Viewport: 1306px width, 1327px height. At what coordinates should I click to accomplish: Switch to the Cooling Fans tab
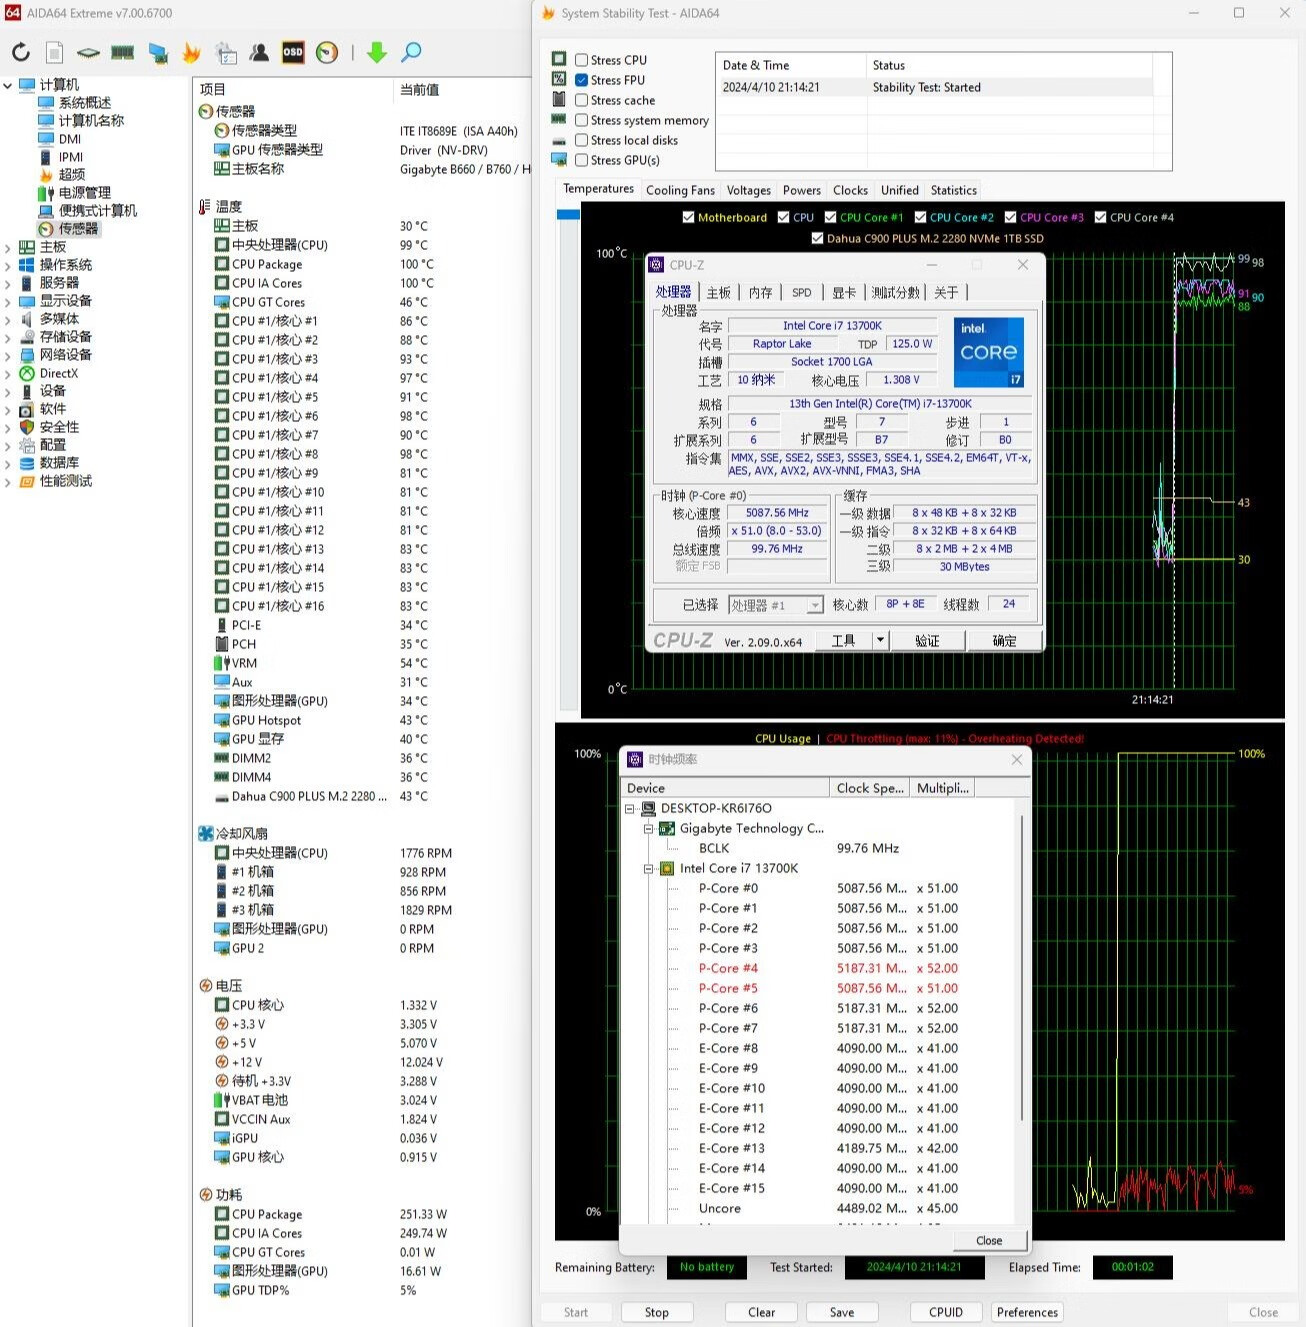(680, 190)
